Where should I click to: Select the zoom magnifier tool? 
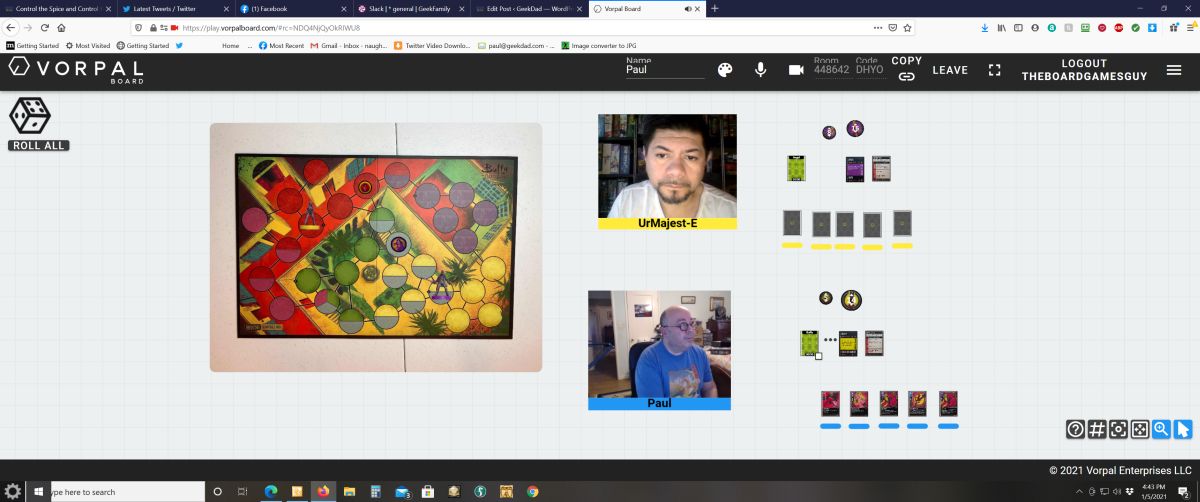point(1161,429)
